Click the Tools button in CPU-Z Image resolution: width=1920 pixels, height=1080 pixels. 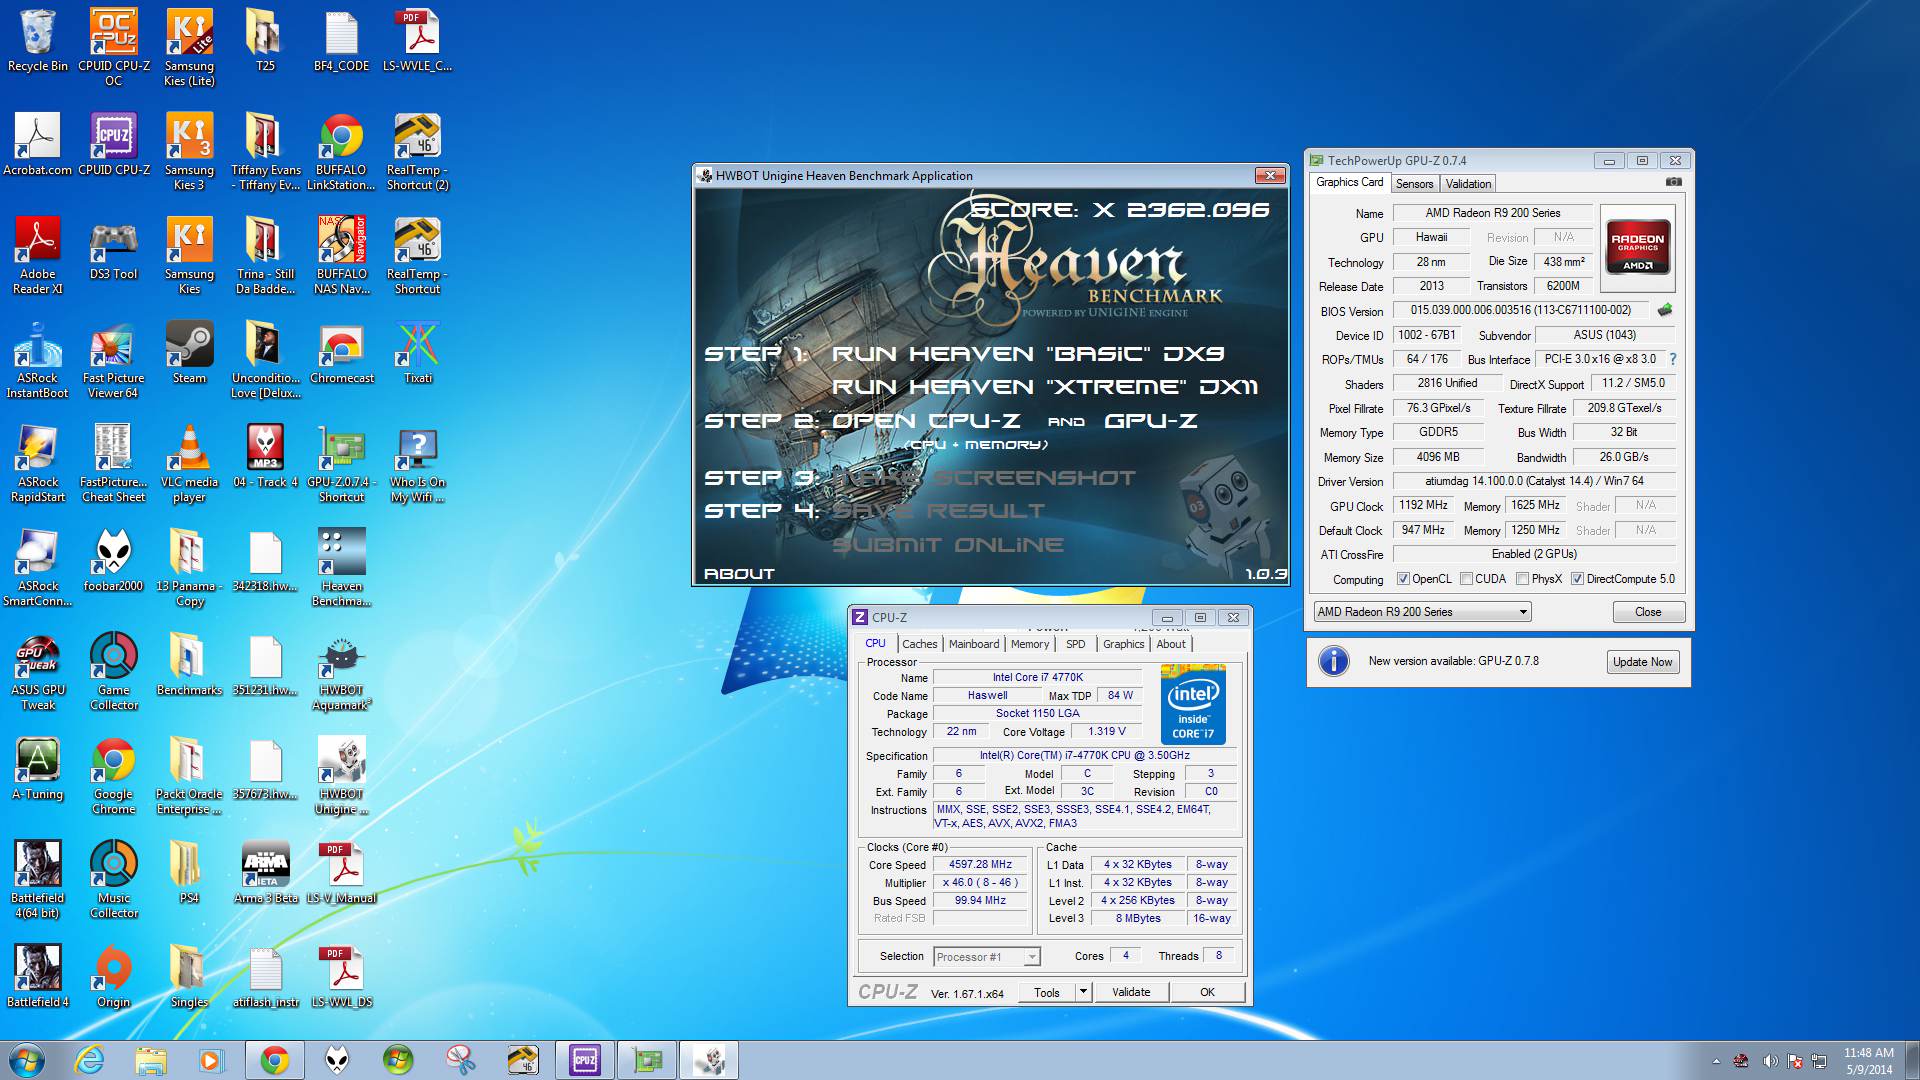coord(1046,992)
